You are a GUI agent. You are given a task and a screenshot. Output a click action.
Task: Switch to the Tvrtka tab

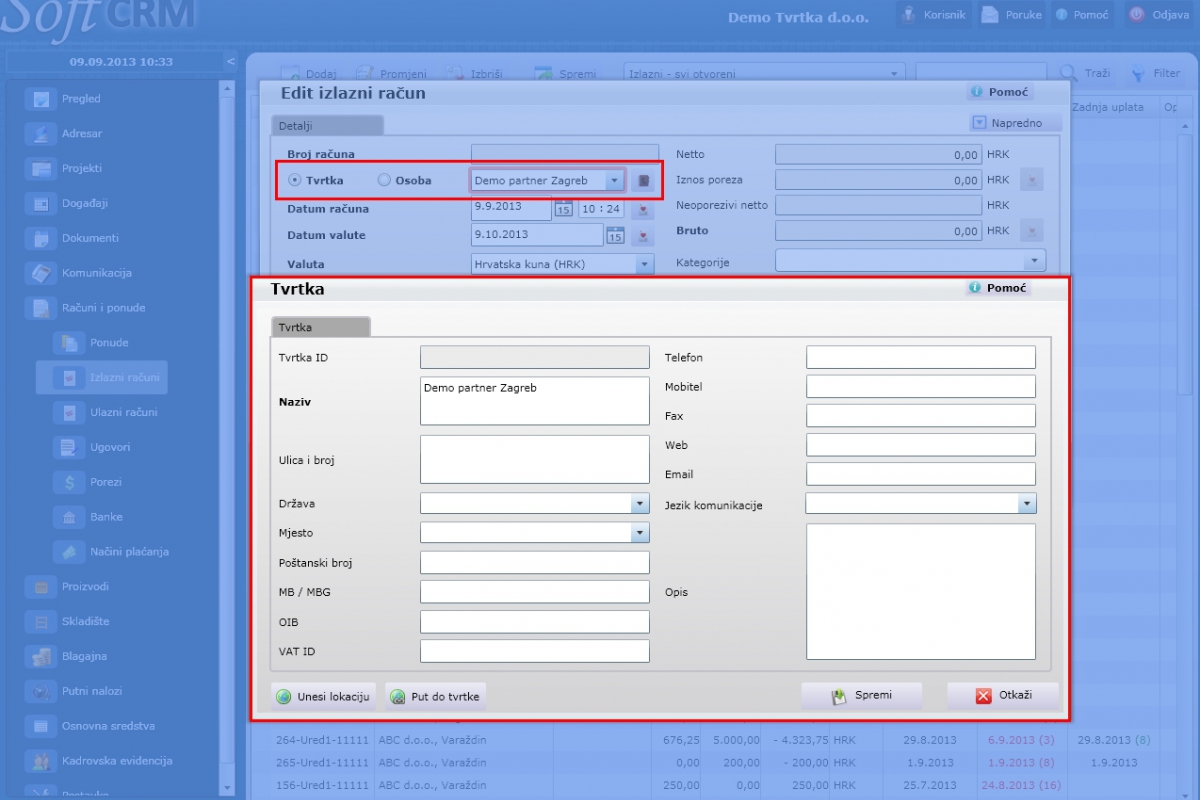320,327
